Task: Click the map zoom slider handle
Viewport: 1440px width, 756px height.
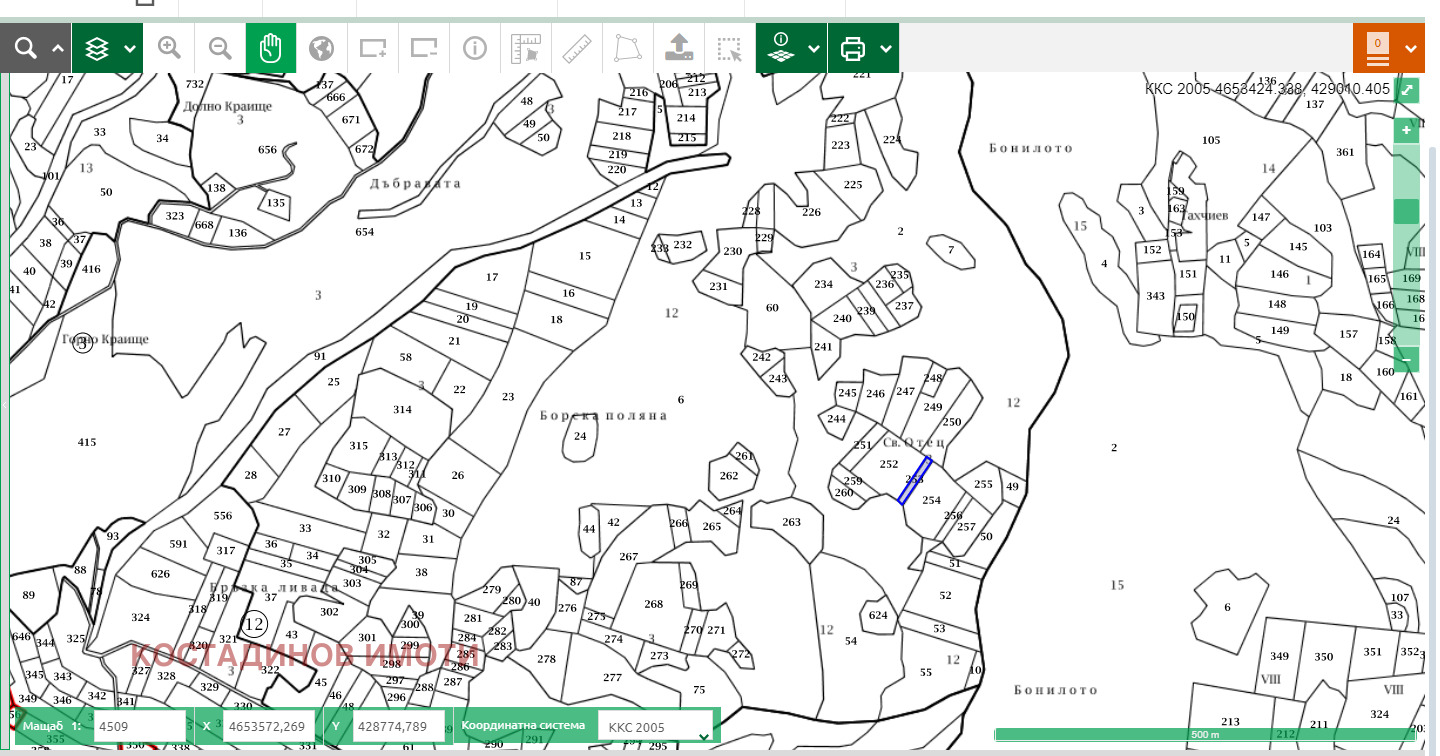Action: coord(1407,211)
